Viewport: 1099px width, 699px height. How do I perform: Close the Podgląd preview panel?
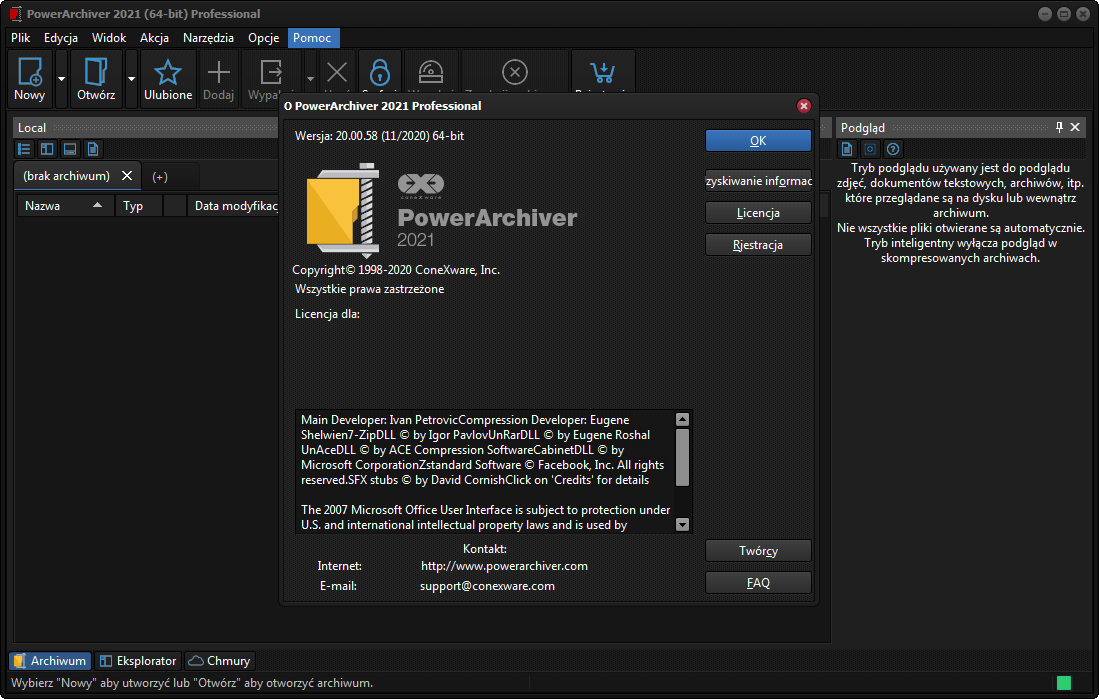(x=1075, y=127)
